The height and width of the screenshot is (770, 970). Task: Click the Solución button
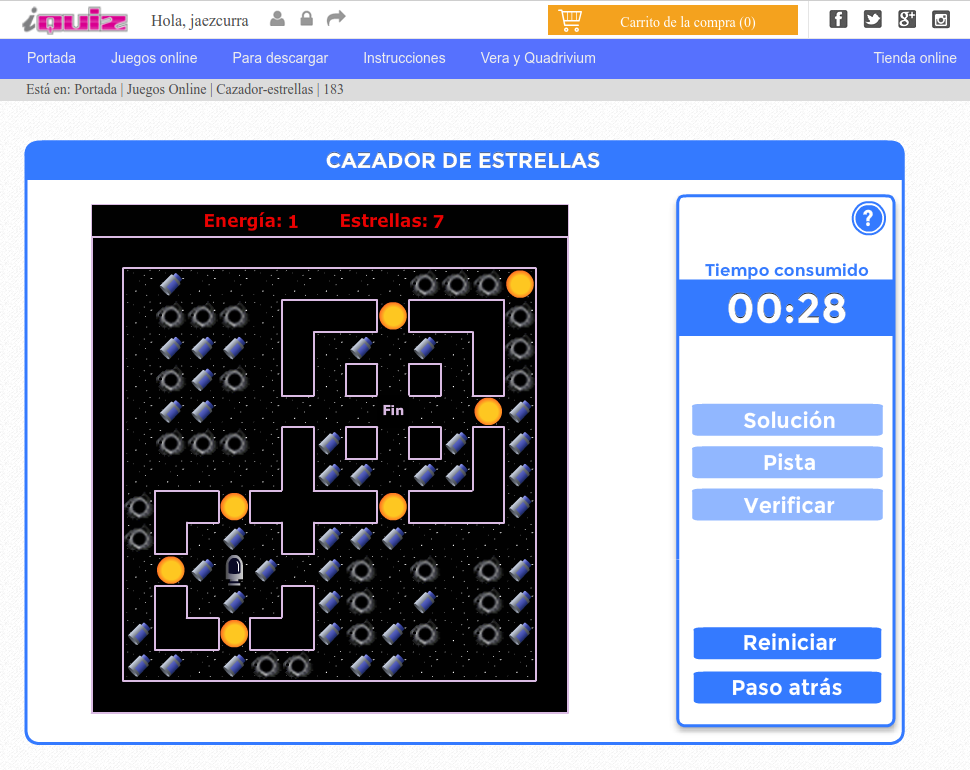pyautogui.click(x=788, y=420)
